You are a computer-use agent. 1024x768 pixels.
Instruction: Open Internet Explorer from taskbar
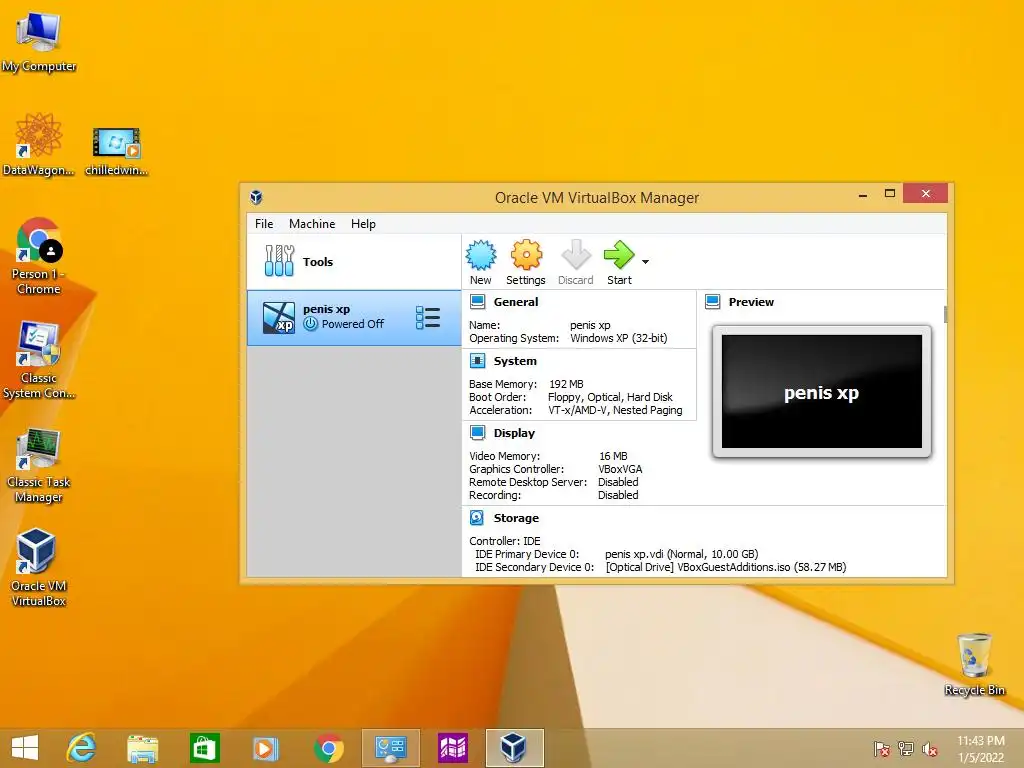click(82, 748)
